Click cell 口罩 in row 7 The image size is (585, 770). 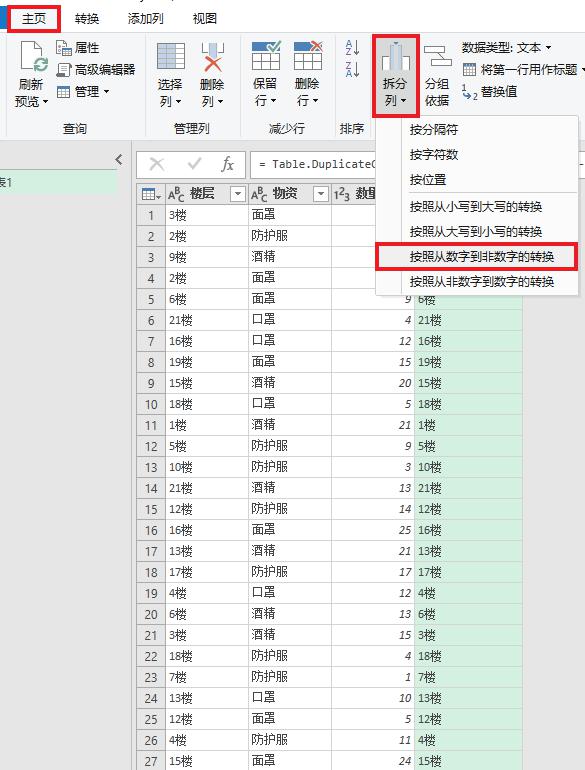(290, 341)
